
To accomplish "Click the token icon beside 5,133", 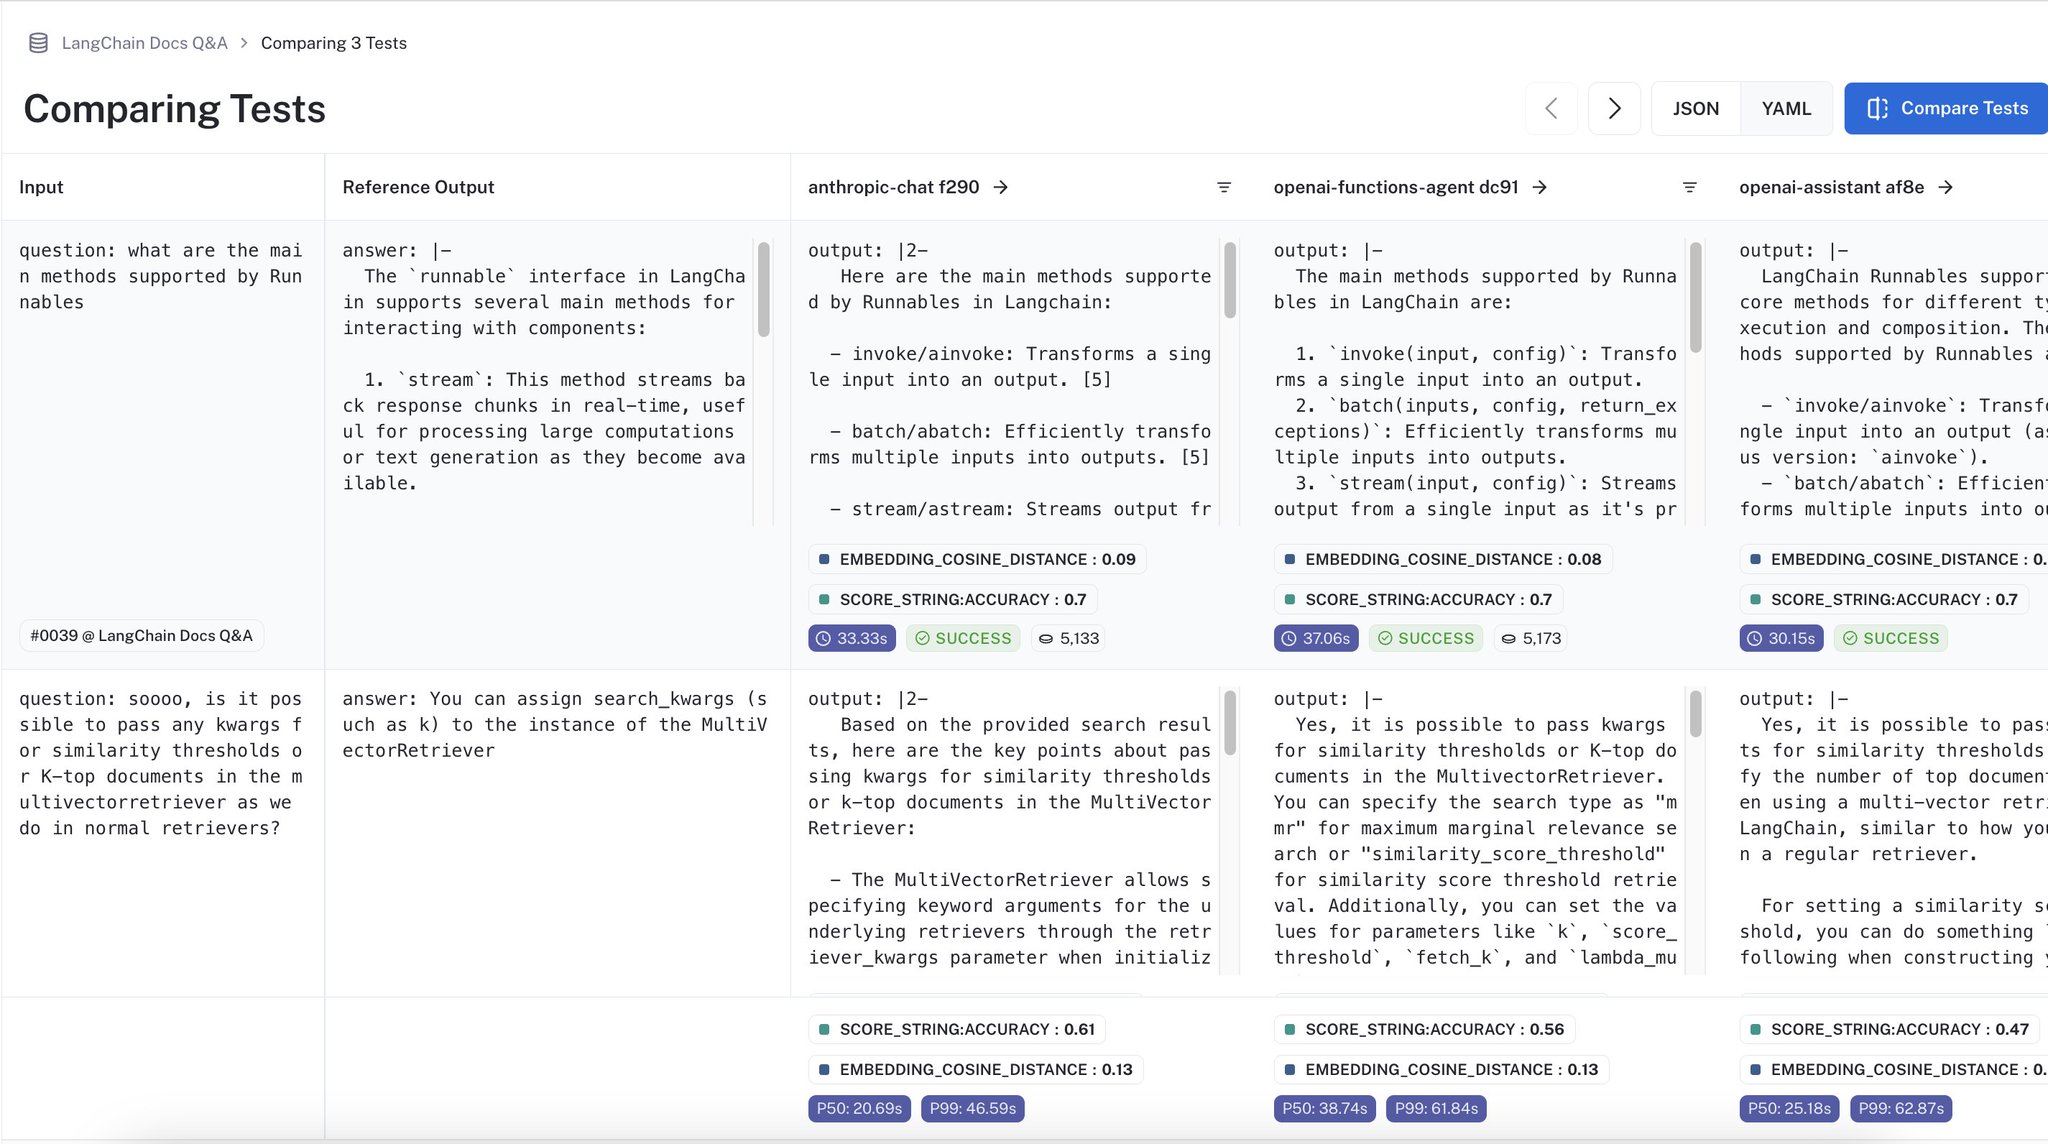I will pos(1046,638).
